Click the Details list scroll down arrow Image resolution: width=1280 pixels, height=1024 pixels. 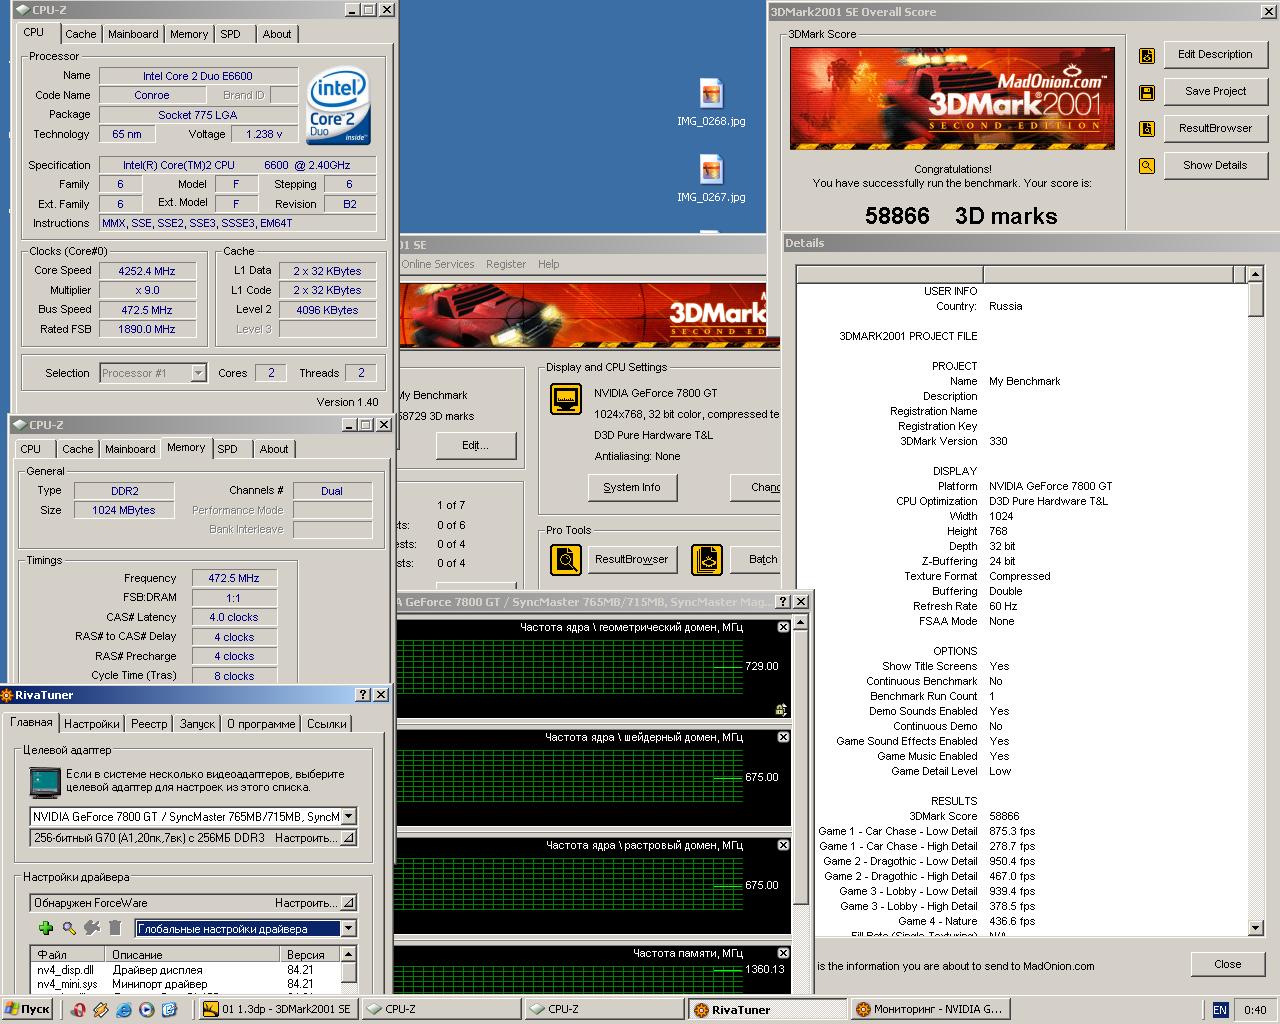[1256, 928]
